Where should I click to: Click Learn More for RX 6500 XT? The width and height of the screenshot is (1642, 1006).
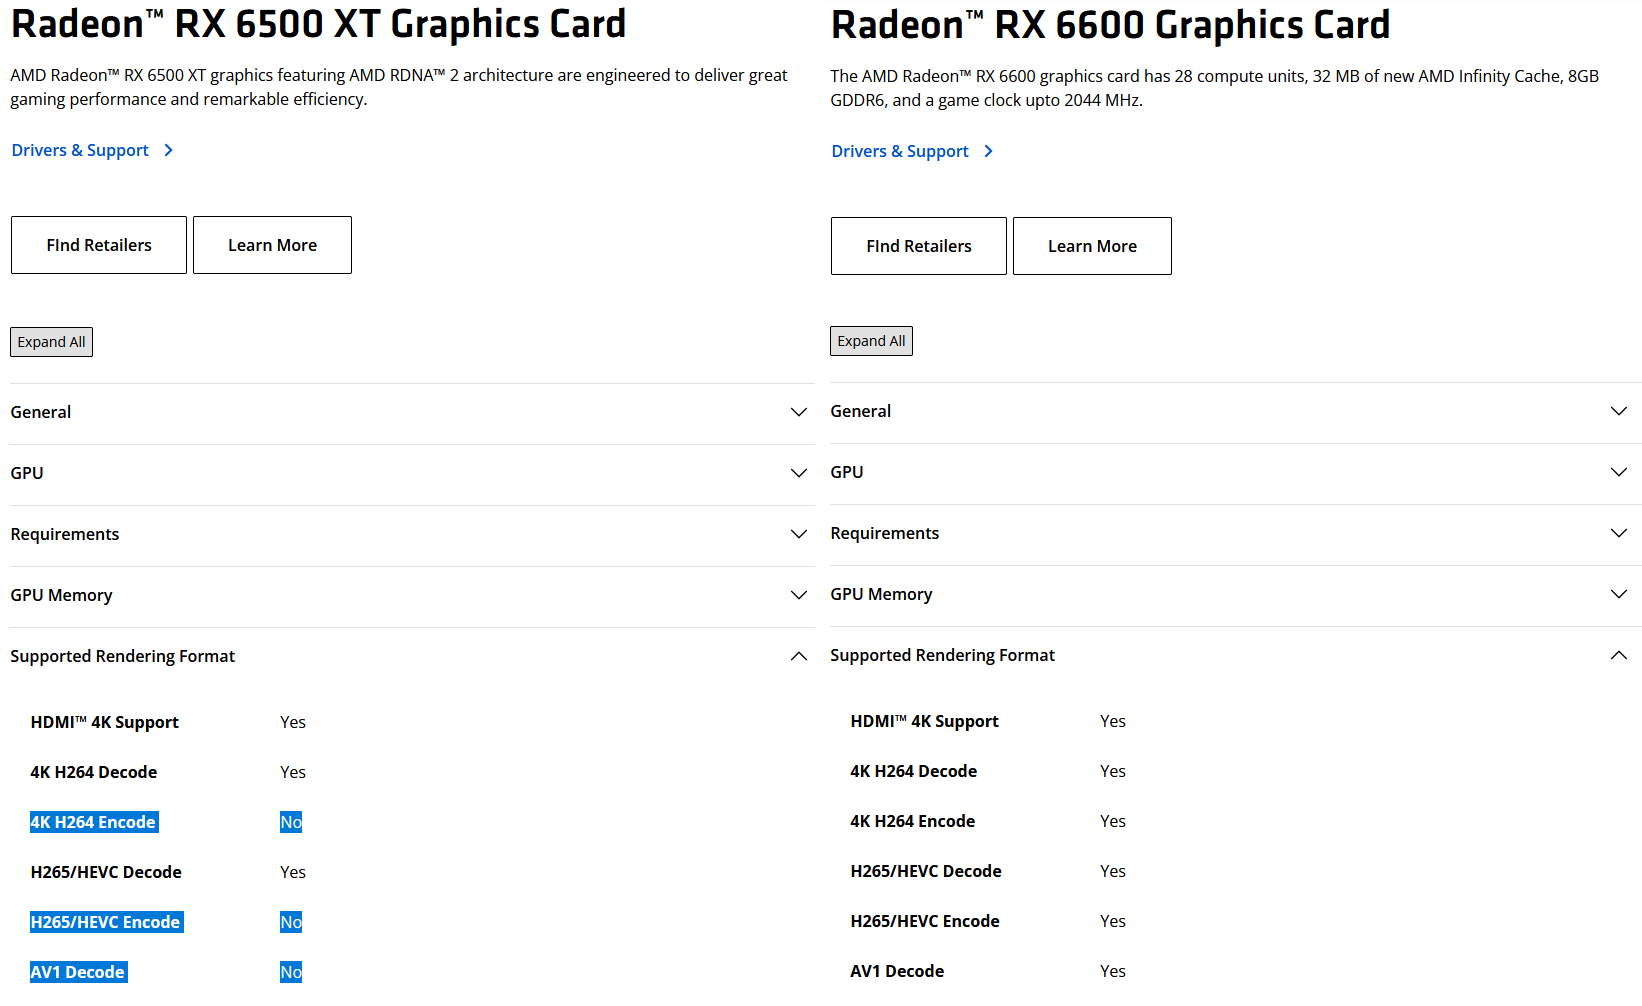[272, 245]
